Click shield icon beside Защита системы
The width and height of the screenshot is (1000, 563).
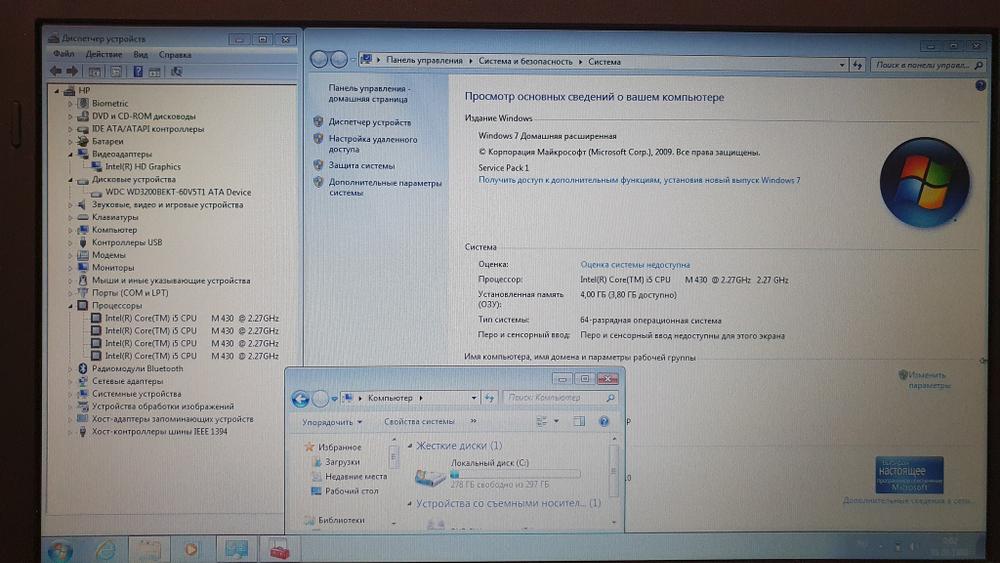318,165
